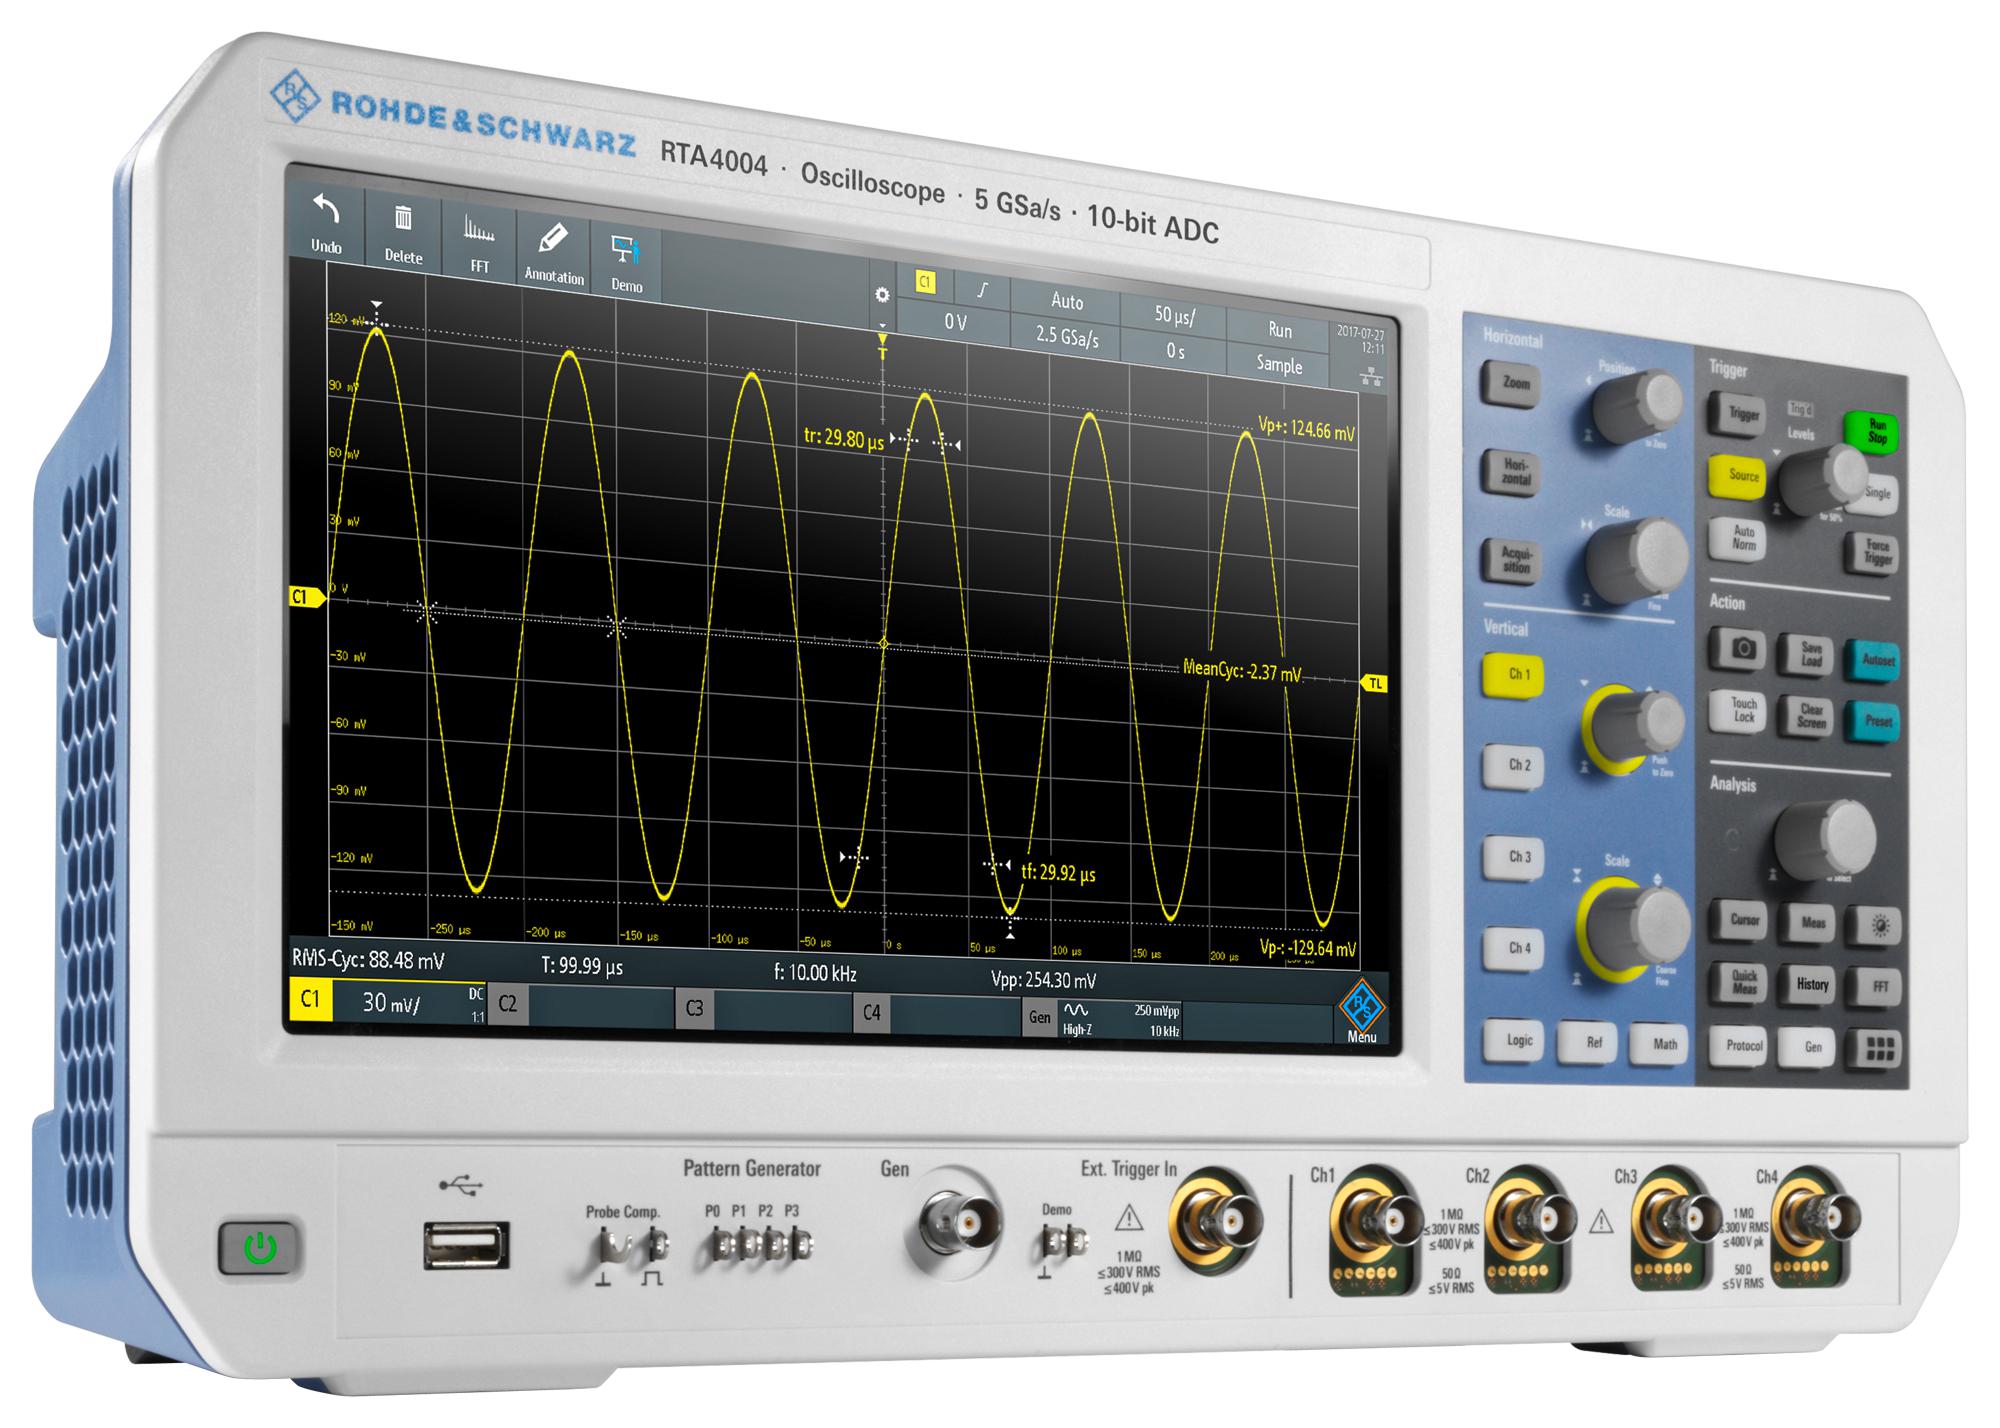This screenshot has width=2000, height=1428.
Task: Tap the yellow TL trigger level marker
Action: click(1374, 684)
